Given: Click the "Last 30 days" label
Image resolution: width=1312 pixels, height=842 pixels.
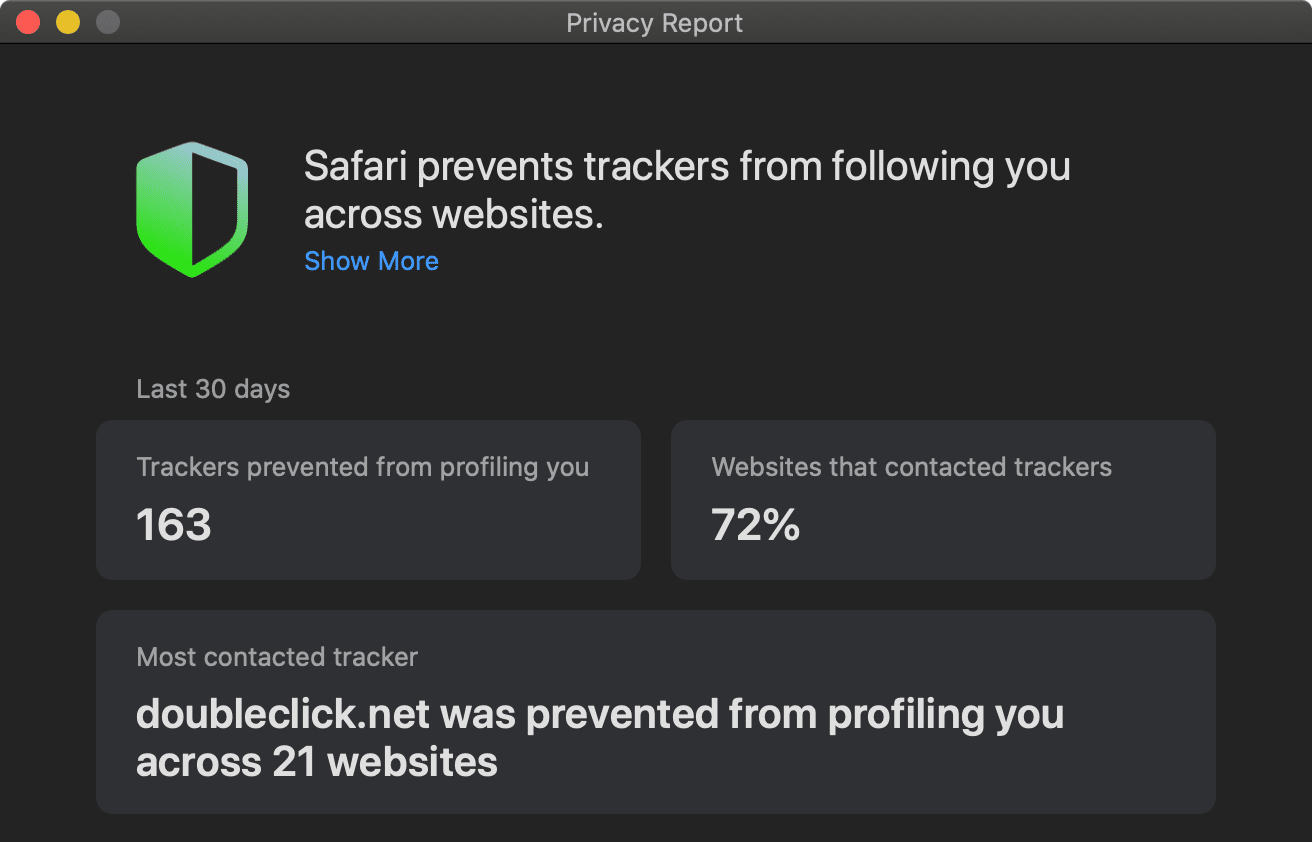Looking at the screenshot, I should point(213,389).
